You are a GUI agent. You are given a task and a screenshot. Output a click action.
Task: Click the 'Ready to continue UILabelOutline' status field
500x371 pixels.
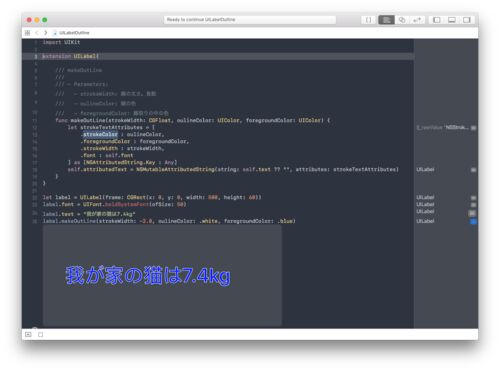point(250,20)
